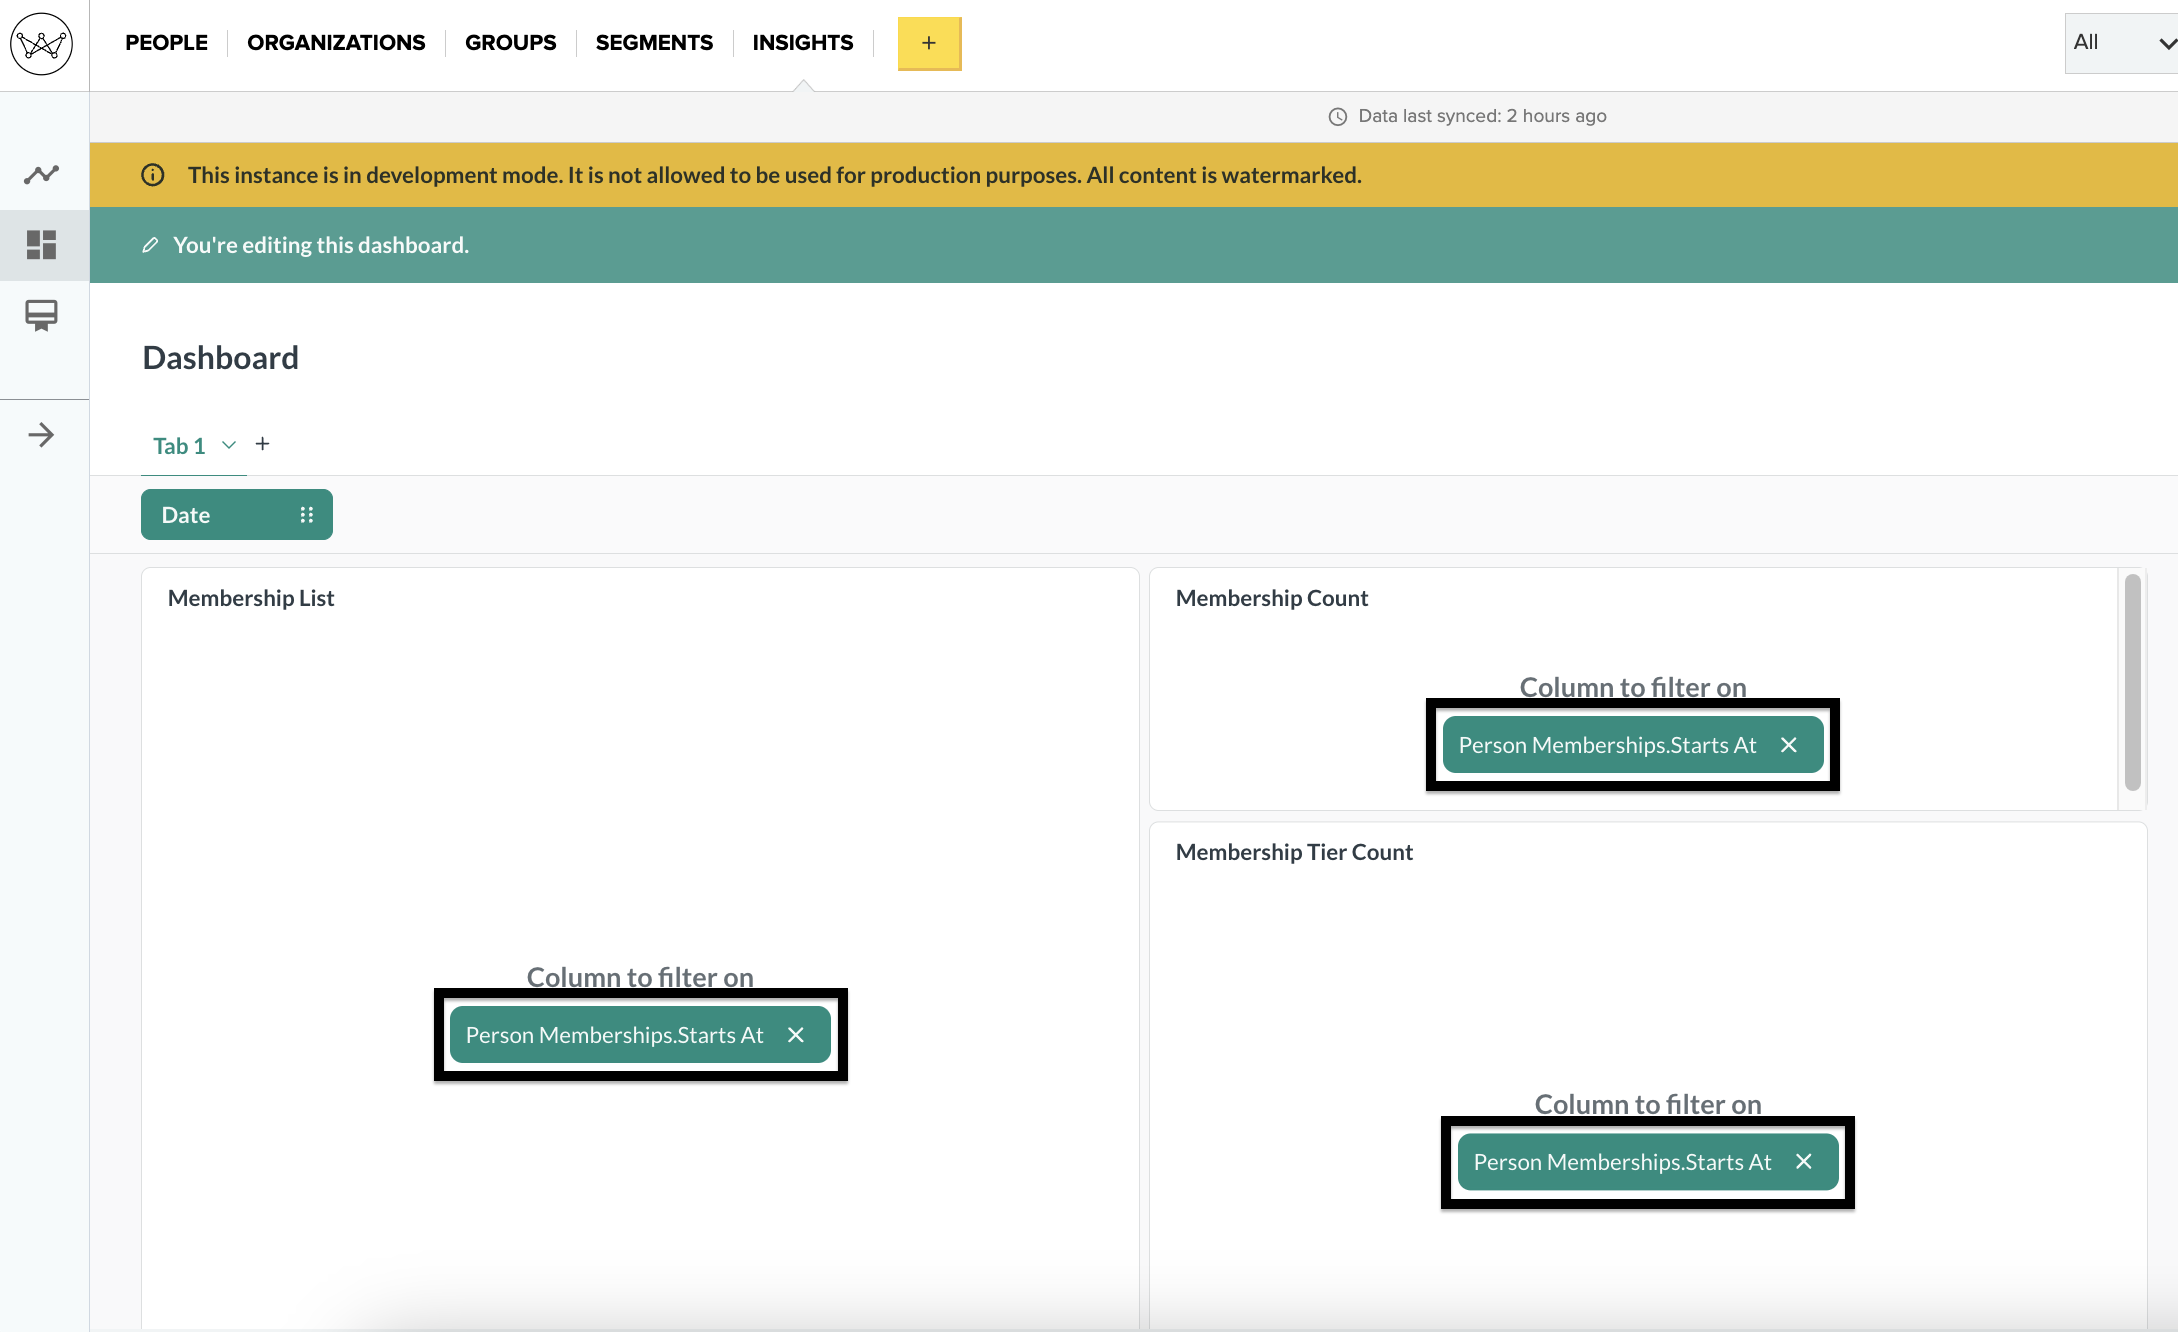The image size is (2178, 1332).
Task: Click the development mode info icon
Action: [x=153, y=175]
